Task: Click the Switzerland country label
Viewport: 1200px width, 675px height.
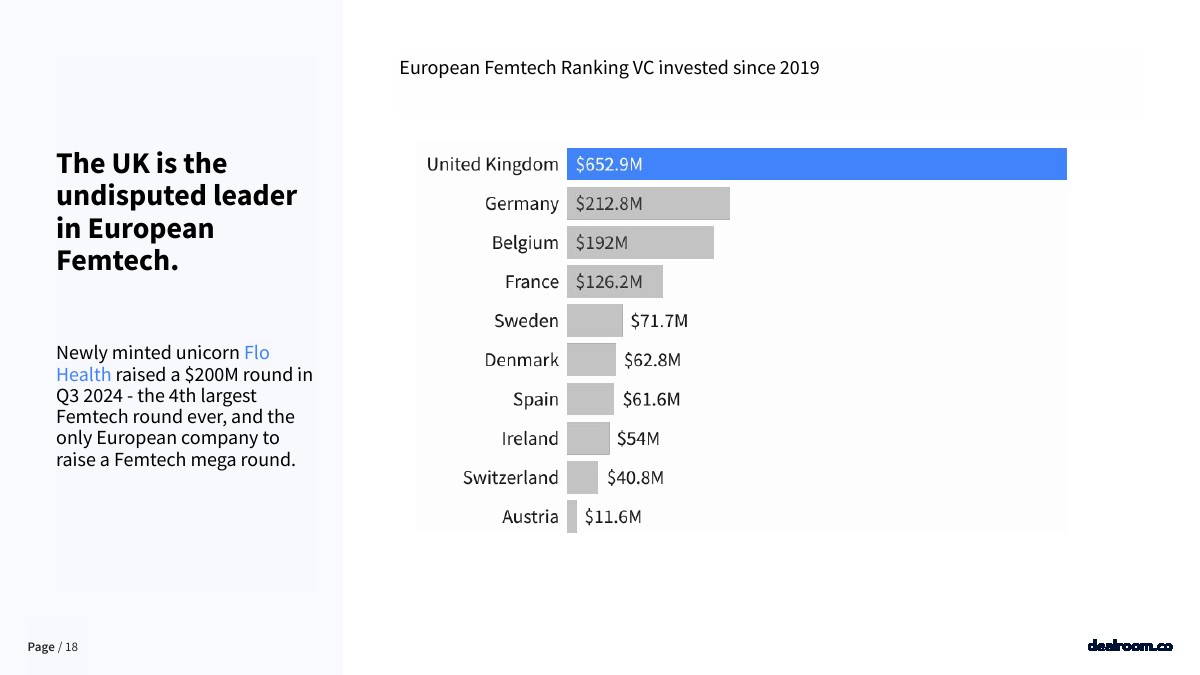Action: (x=510, y=477)
